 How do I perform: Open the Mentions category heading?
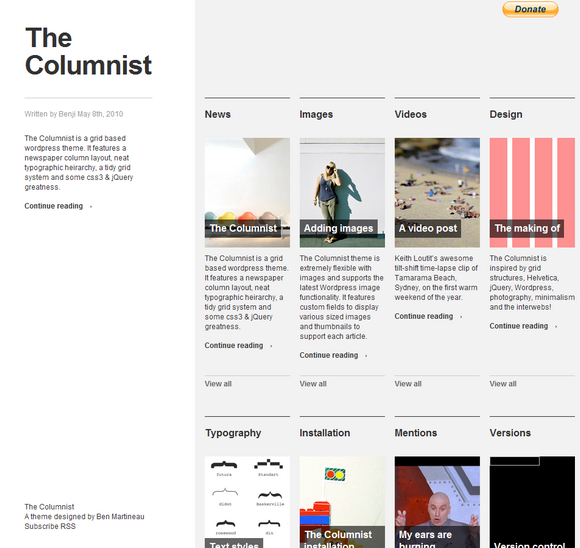[x=416, y=433]
